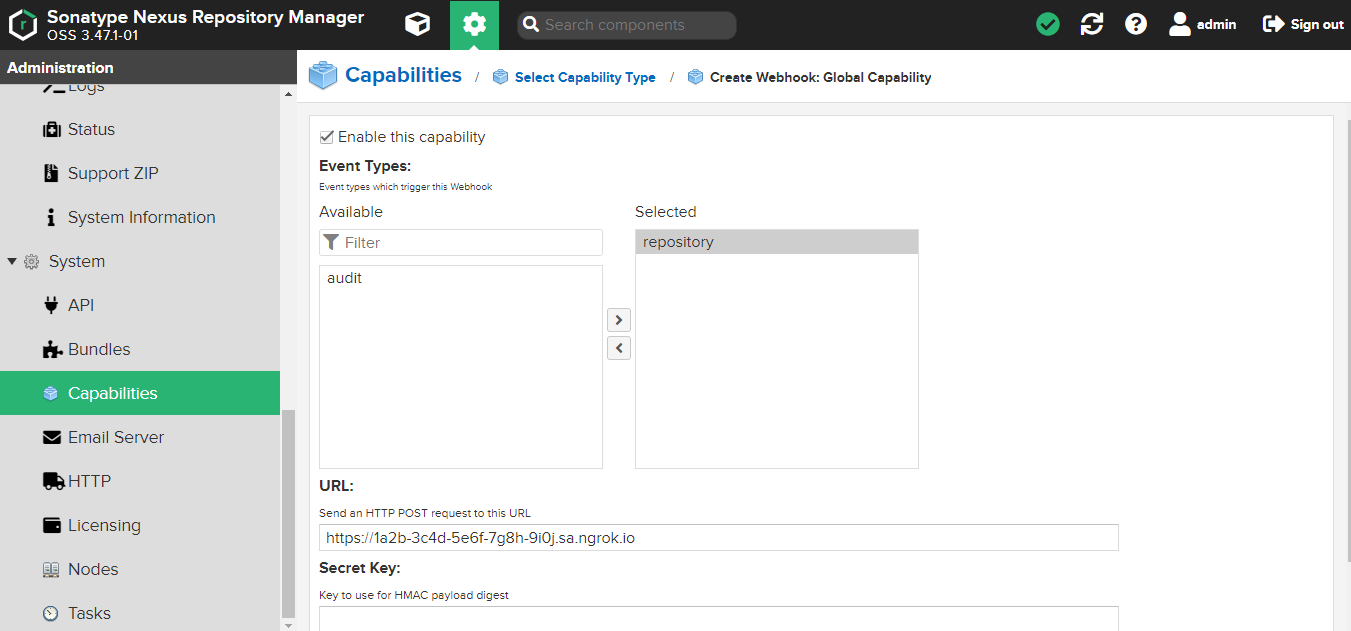Collapse the System tree section
The height and width of the screenshot is (631, 1351).
[x=12, y=261]
